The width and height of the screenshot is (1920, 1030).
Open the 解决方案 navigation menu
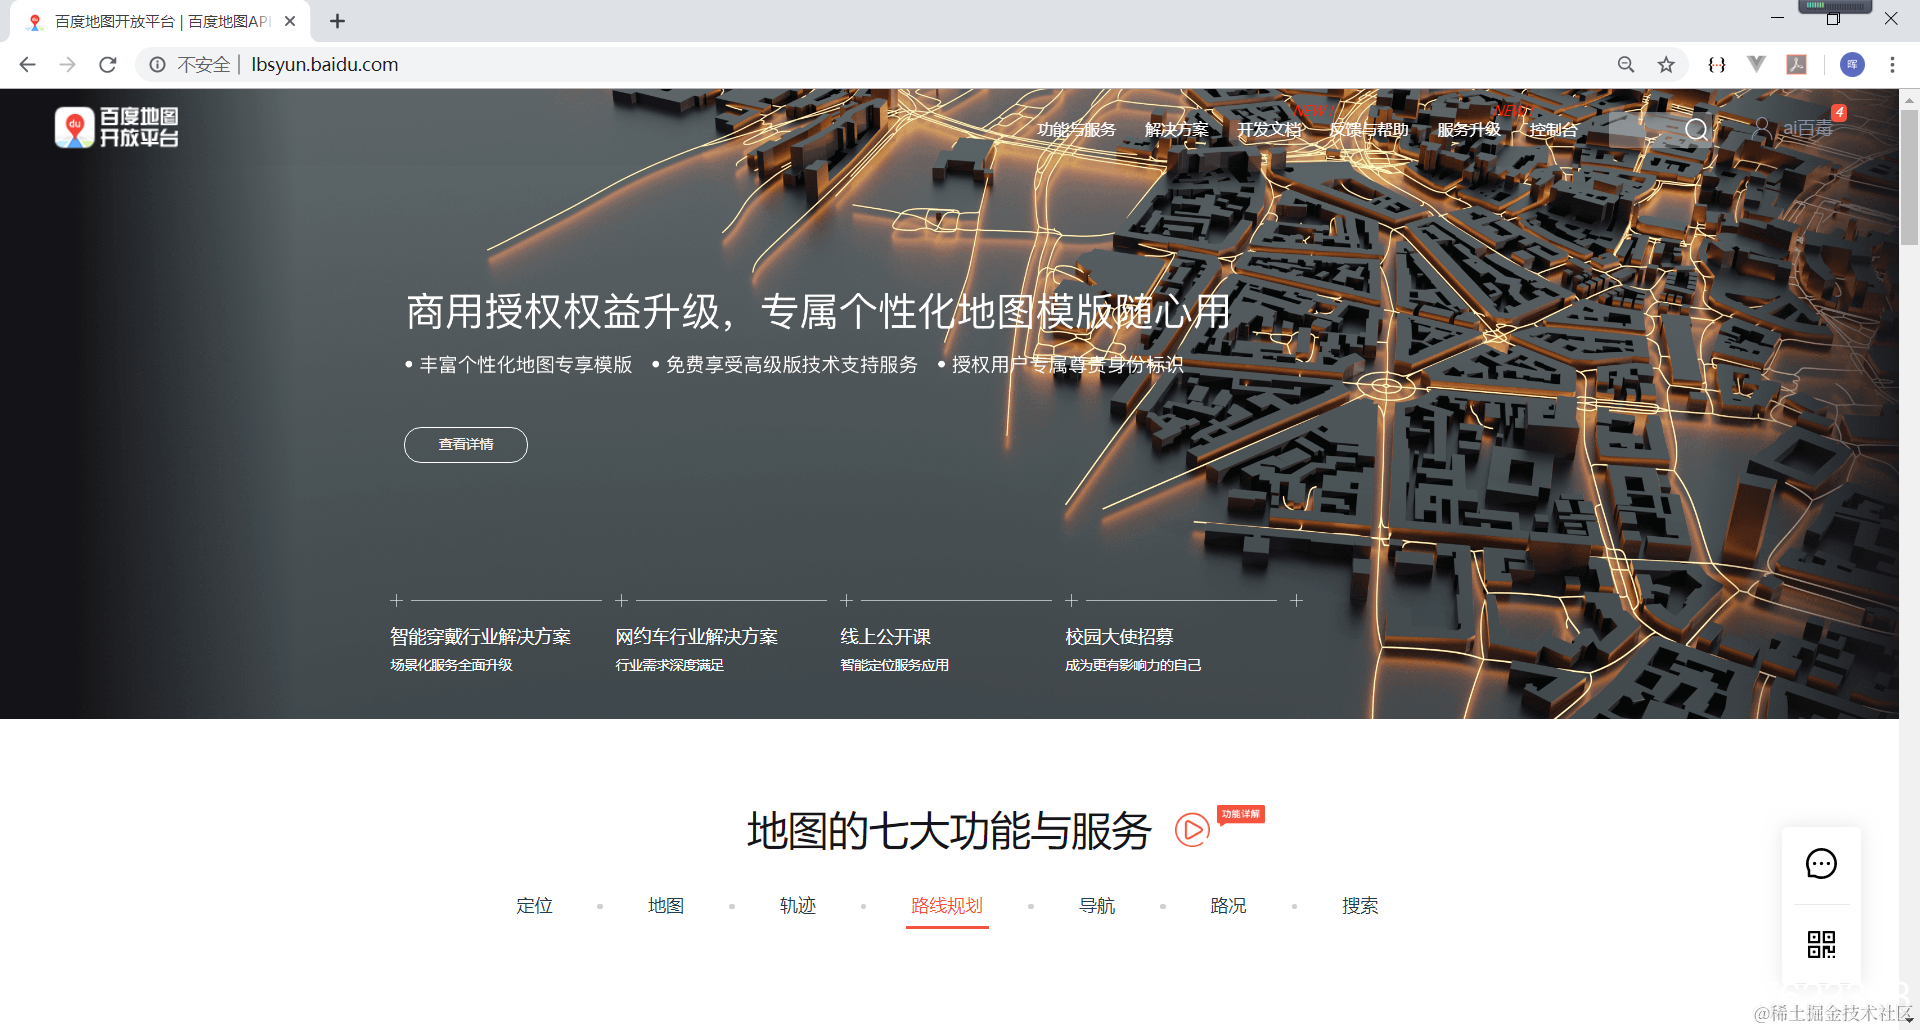coord(1175,129)
